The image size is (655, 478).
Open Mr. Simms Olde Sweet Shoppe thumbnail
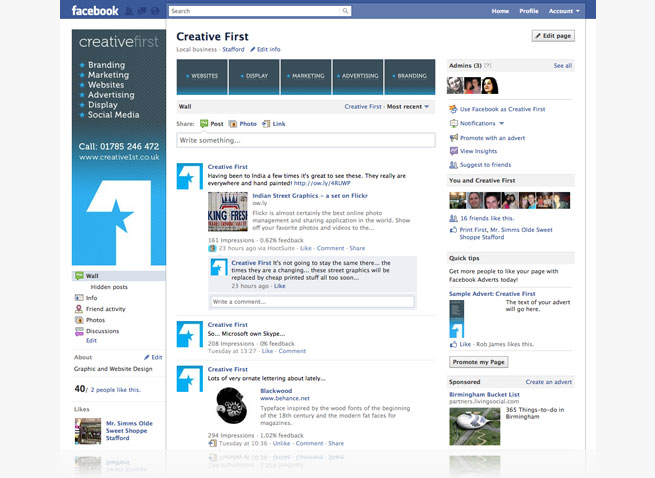[x=88, y=431]
